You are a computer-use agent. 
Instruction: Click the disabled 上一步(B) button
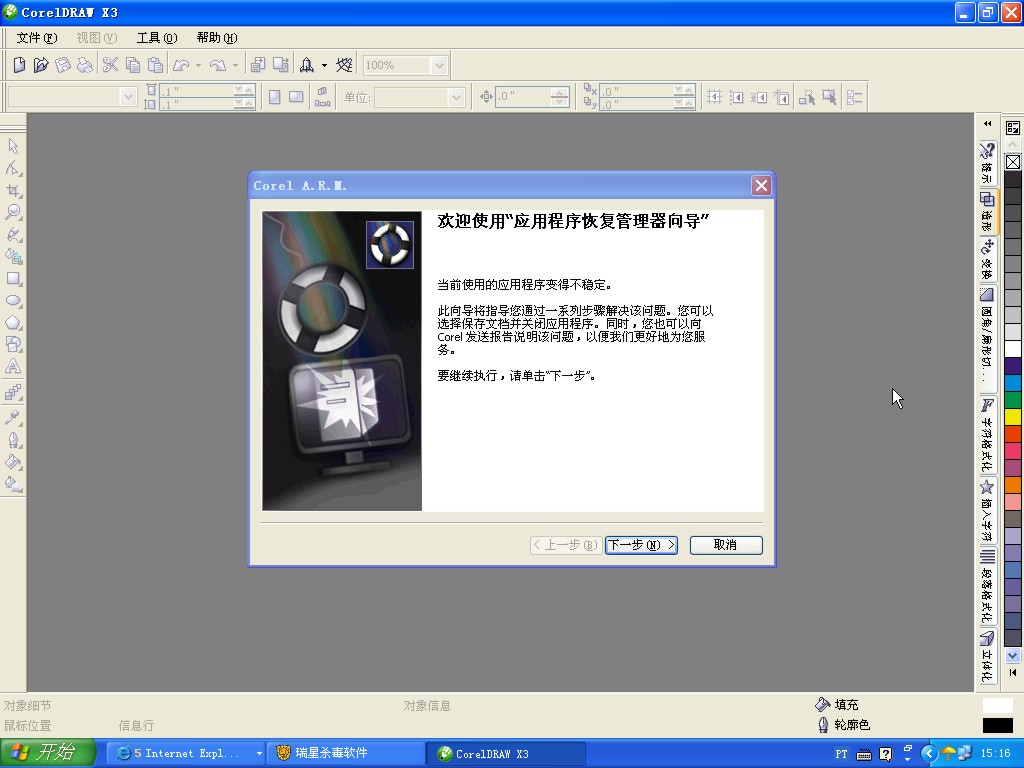(x=565, y=545)
